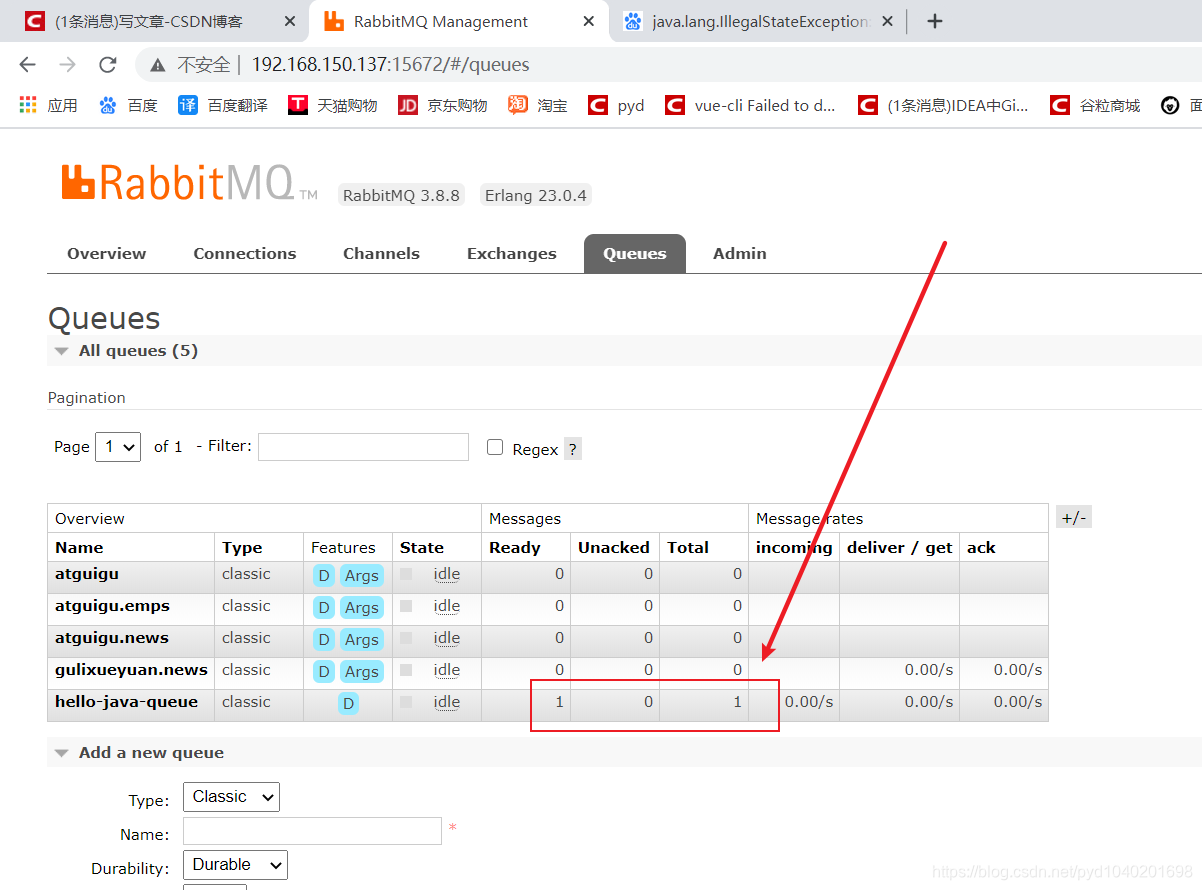Open the atguigu.news queue link

112,638
